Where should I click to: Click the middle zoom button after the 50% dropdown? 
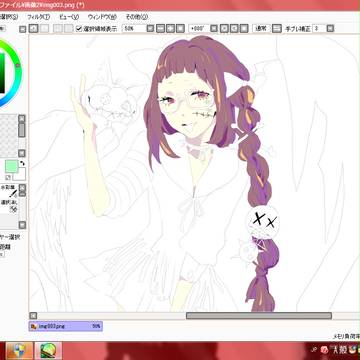[x=170, y=28]
